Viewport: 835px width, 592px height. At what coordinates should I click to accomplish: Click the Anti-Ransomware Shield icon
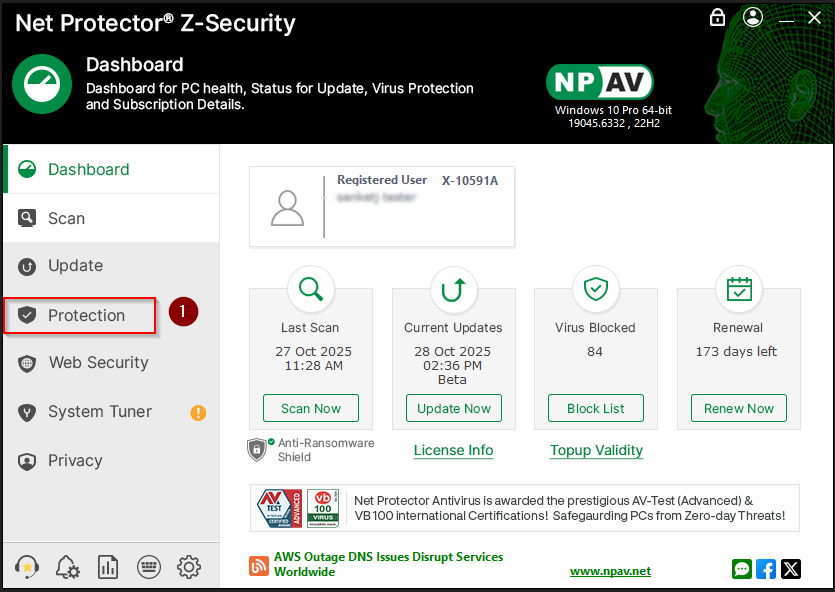257,449
